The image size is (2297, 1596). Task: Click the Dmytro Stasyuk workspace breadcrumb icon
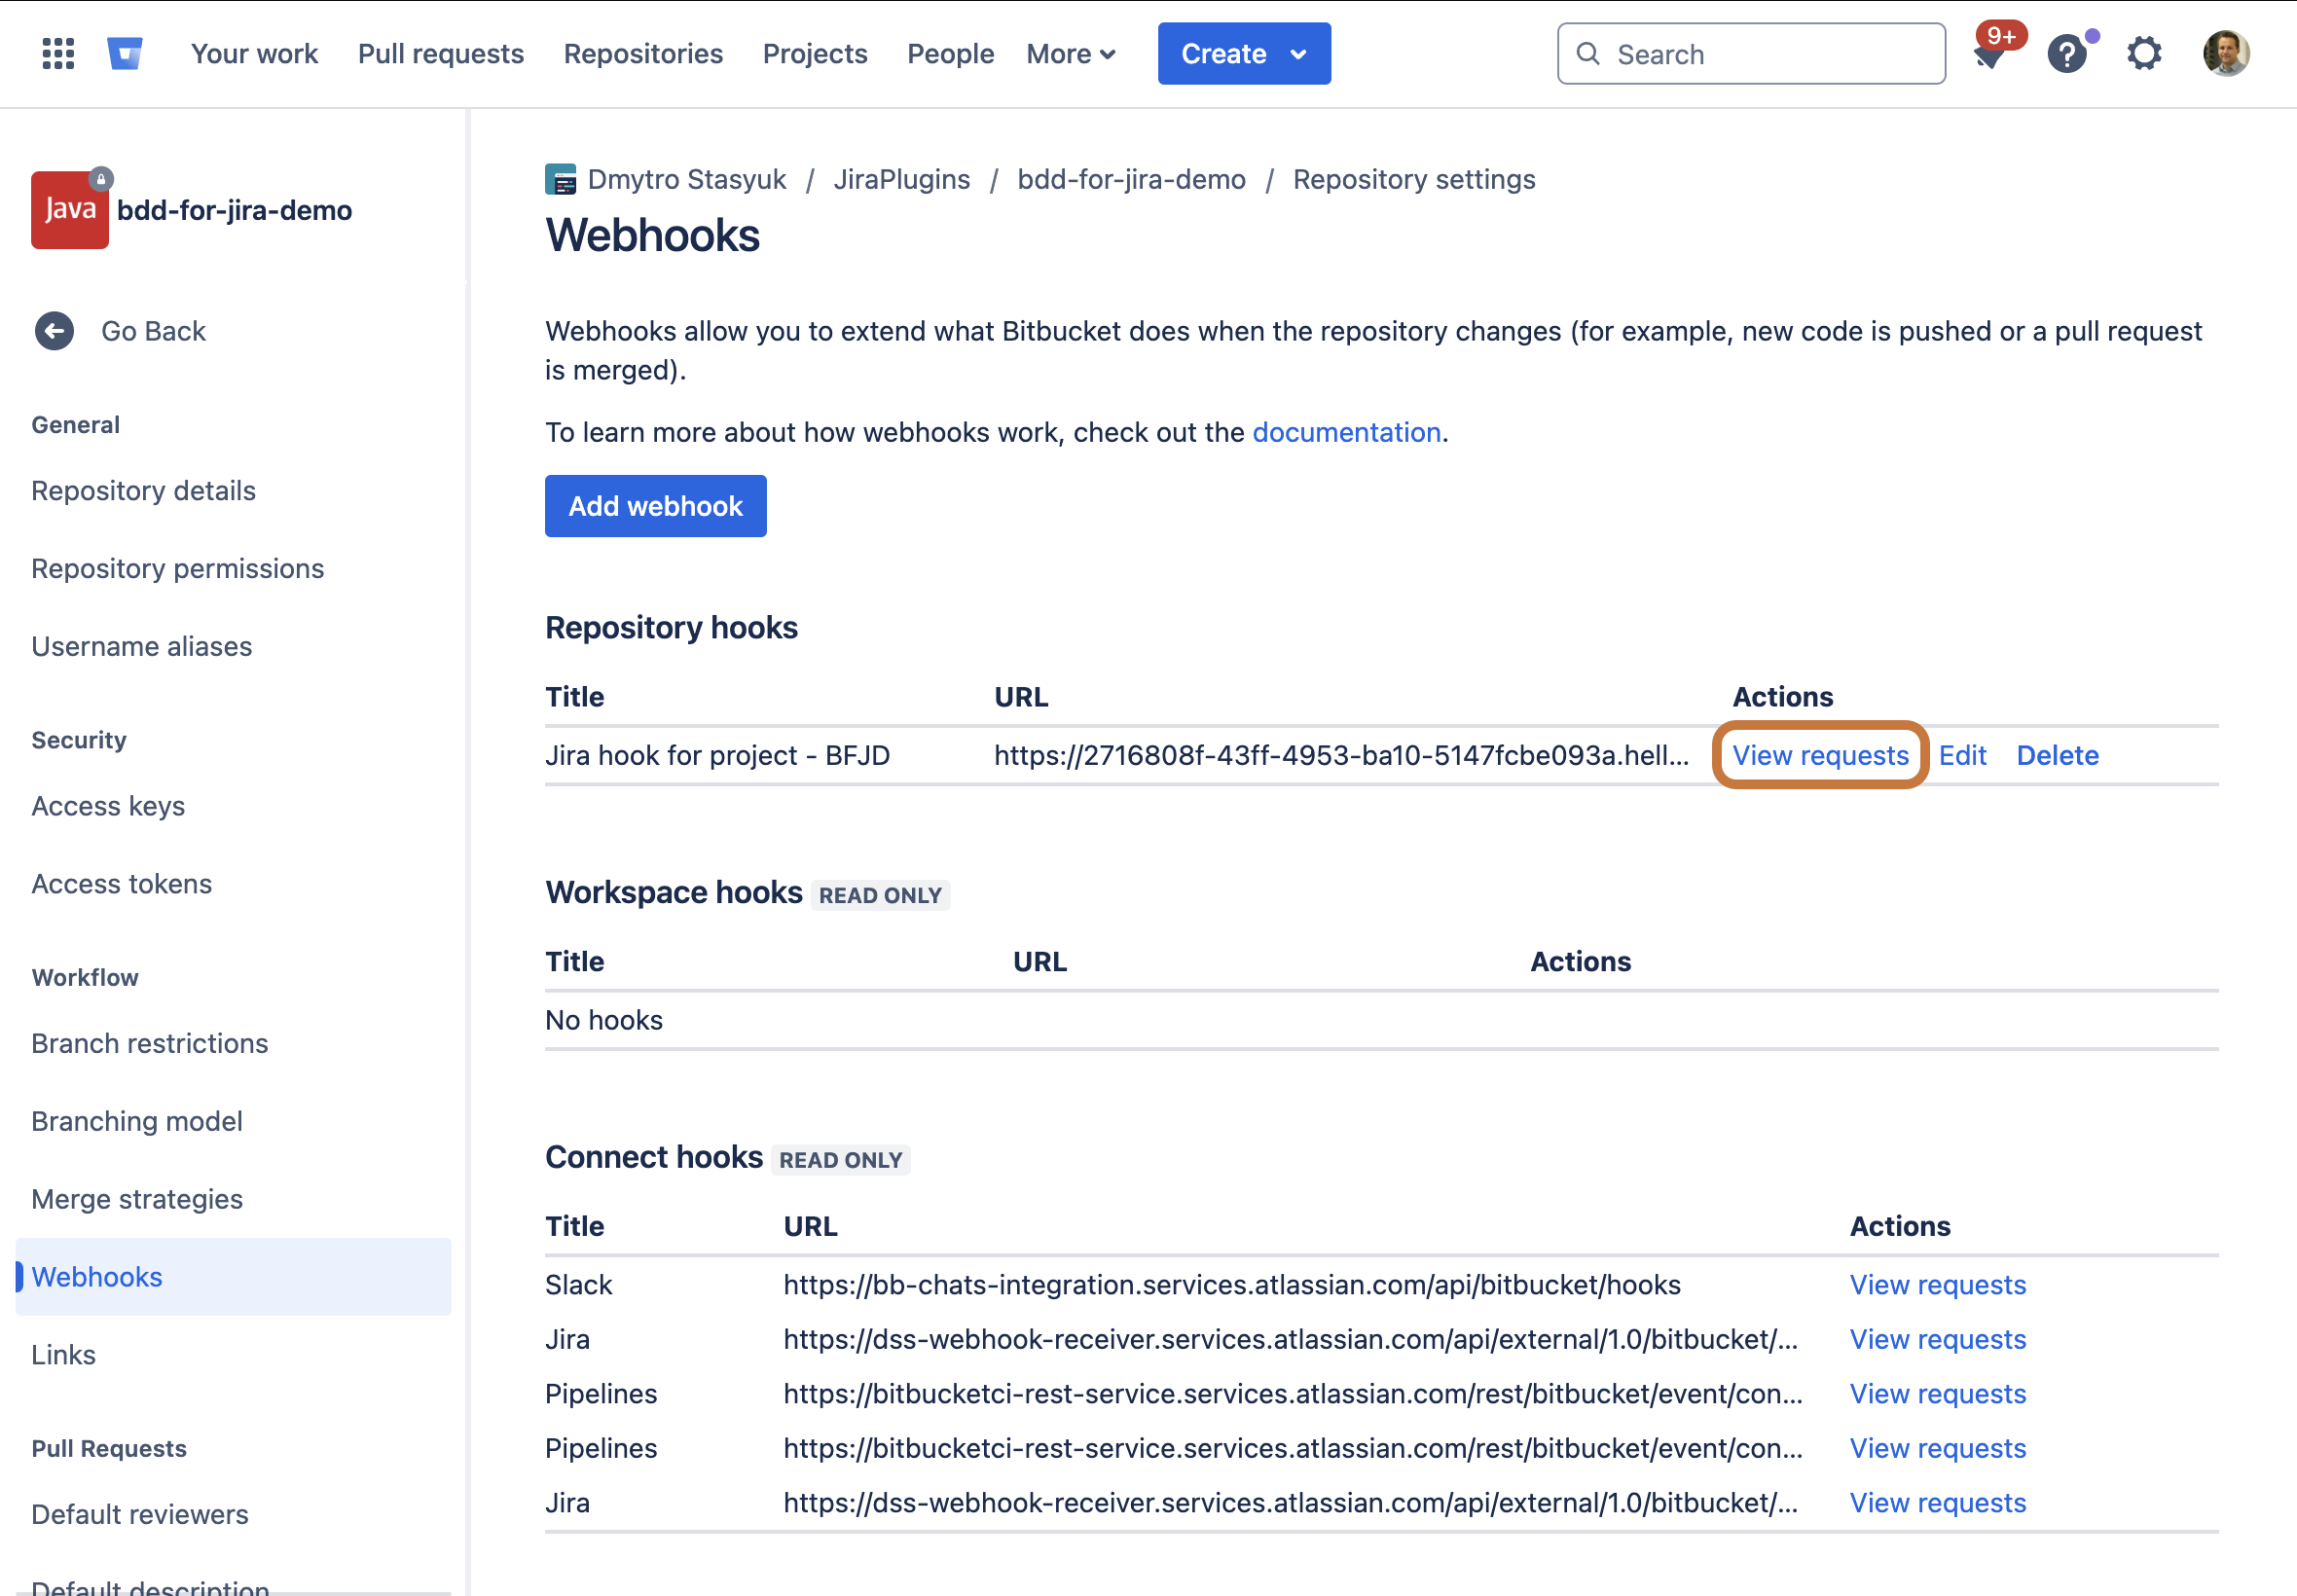[560, 180]
